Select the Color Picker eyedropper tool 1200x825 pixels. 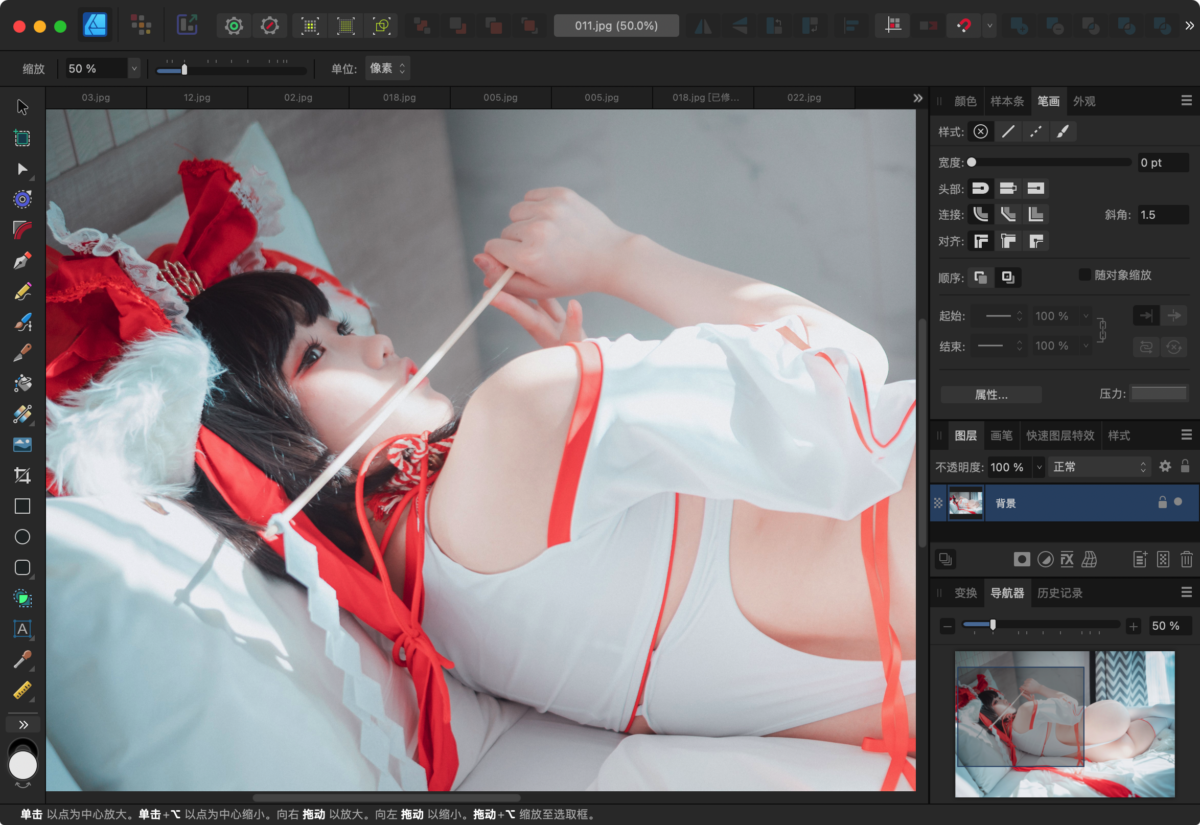(x=22, y=659)
